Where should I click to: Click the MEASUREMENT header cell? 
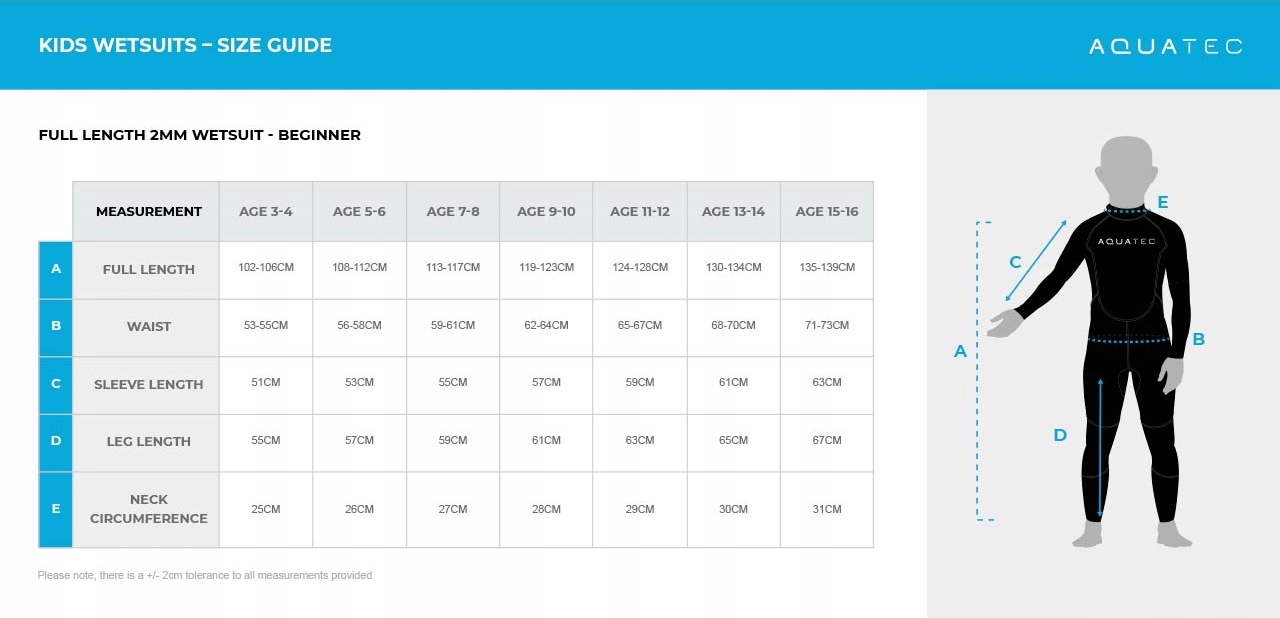148,211
